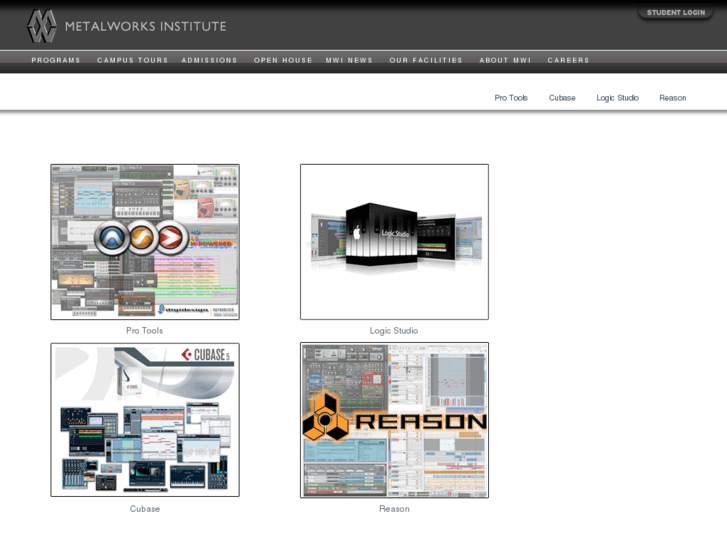Open the Reason logo thumbnail image

point(394,420)
